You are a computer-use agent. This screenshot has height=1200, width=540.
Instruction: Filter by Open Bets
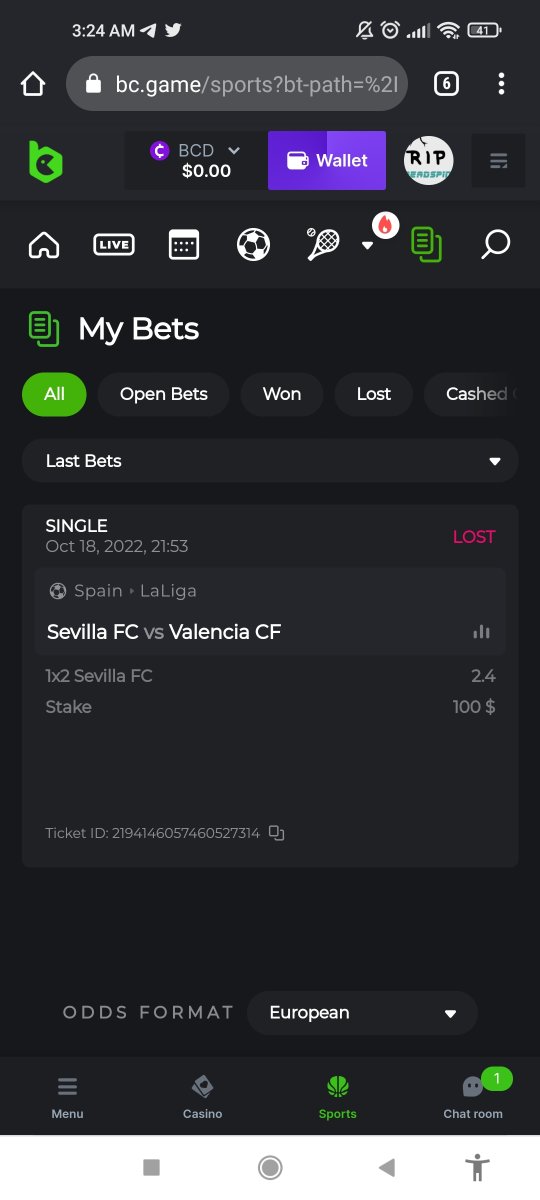pos(164,394)
